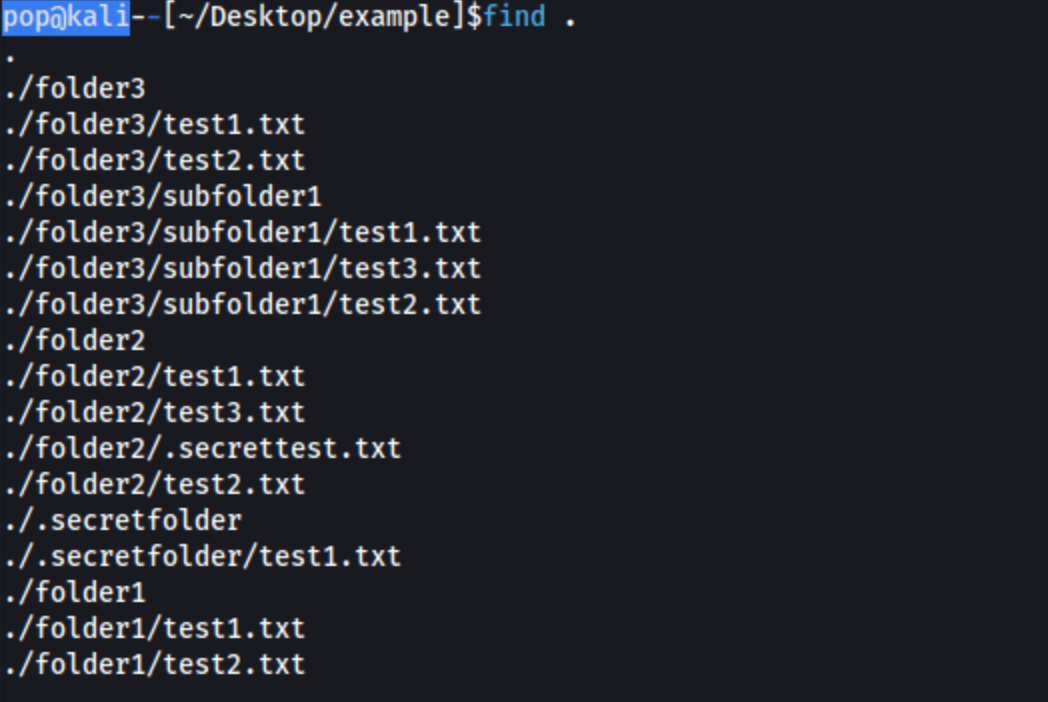1048x702 pixels.
Task: Click ./folder3/subfolder1/test1.txt output line
Action: 243,233
